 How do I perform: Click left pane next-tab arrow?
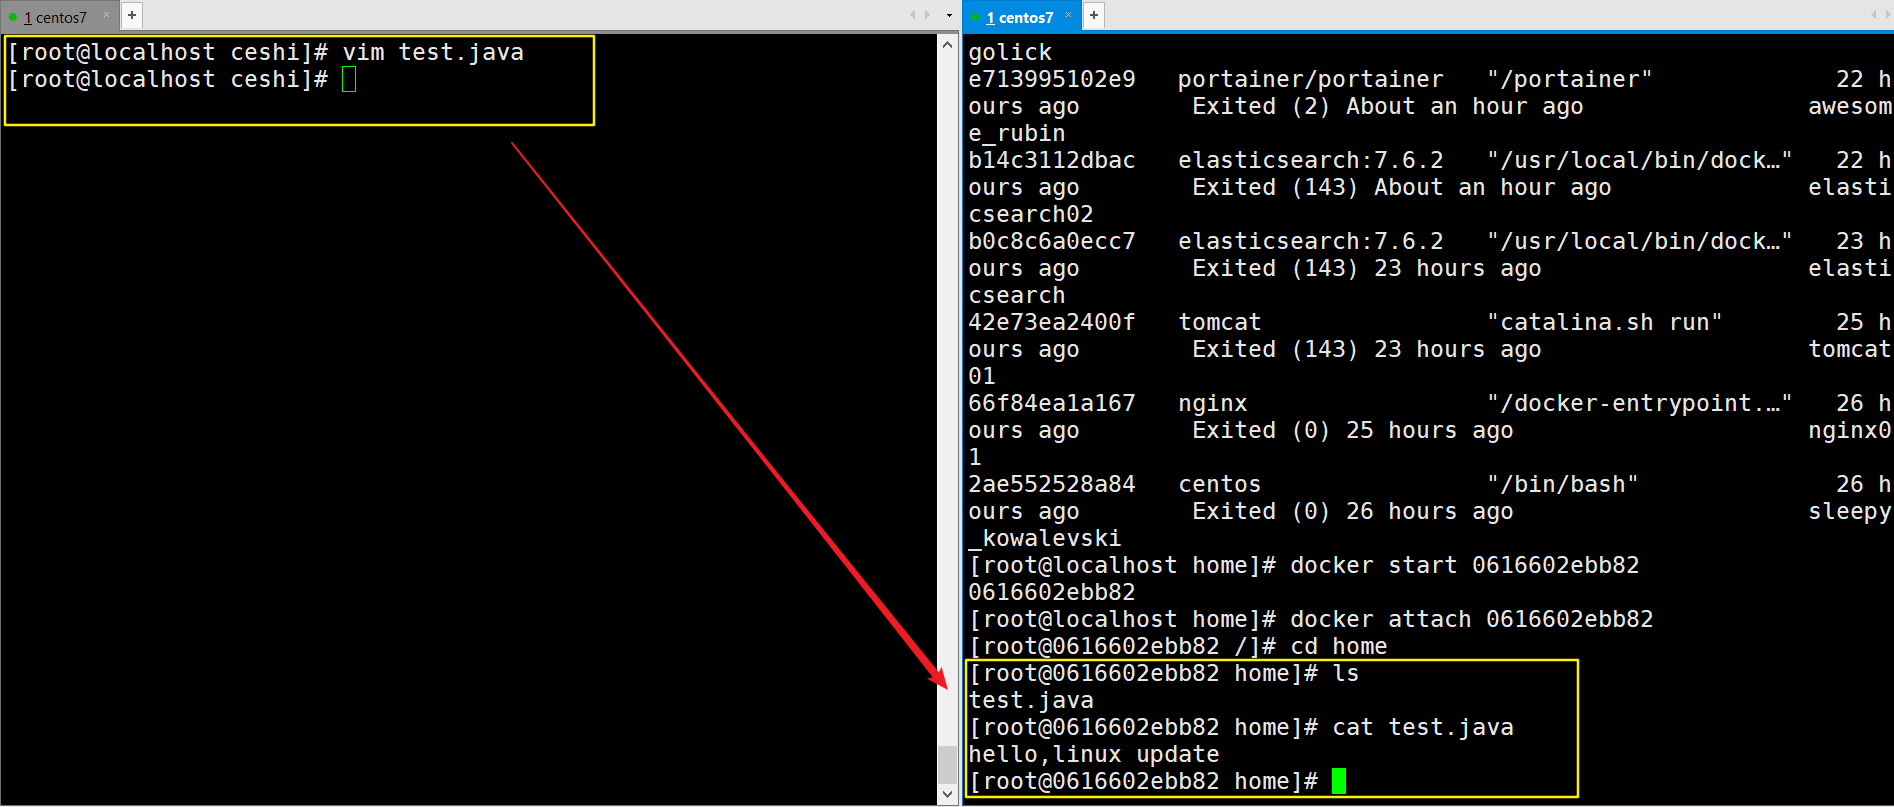(927, 15)
